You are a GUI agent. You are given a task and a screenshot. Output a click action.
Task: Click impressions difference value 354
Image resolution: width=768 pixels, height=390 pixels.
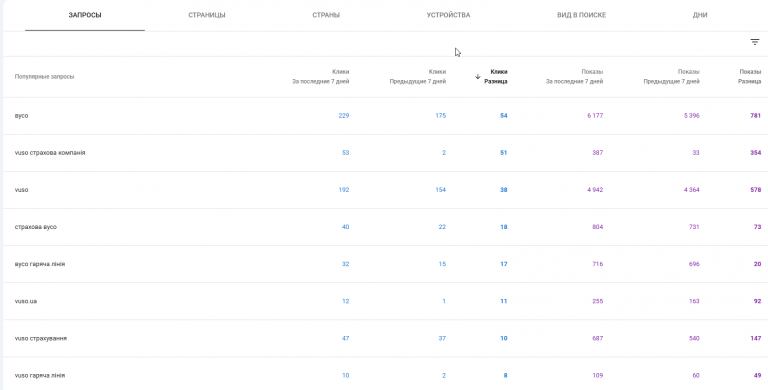[x=756, y=153]
